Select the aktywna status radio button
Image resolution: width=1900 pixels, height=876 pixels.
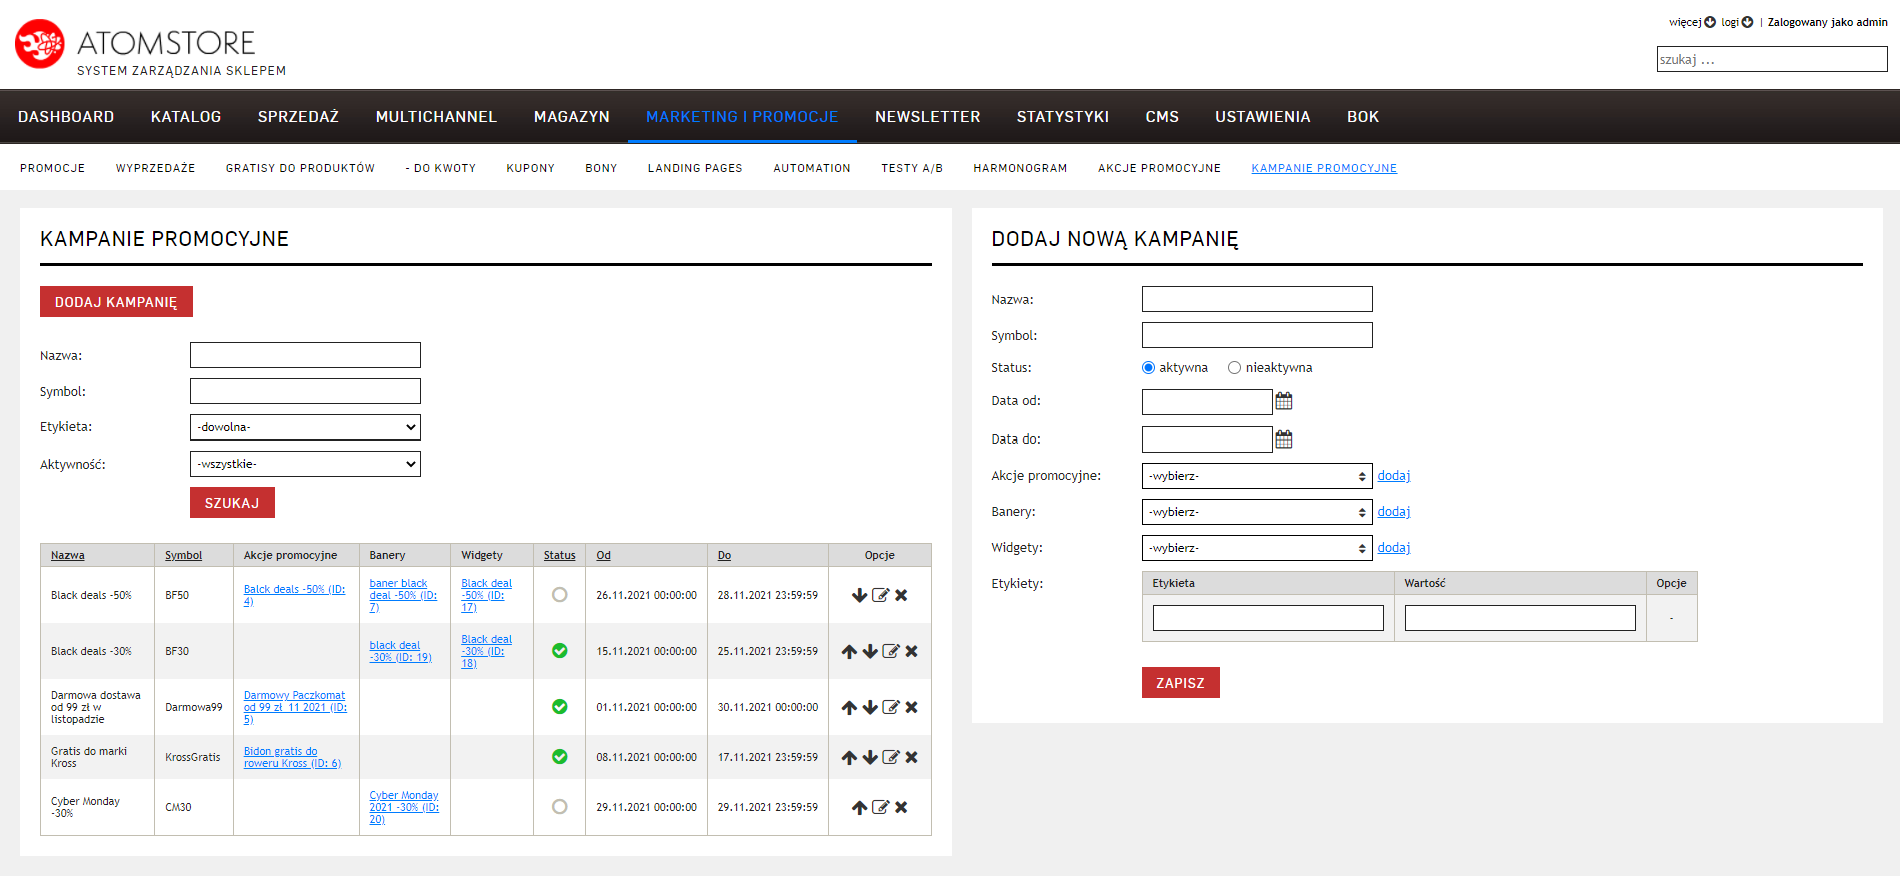click(1148, 368)
